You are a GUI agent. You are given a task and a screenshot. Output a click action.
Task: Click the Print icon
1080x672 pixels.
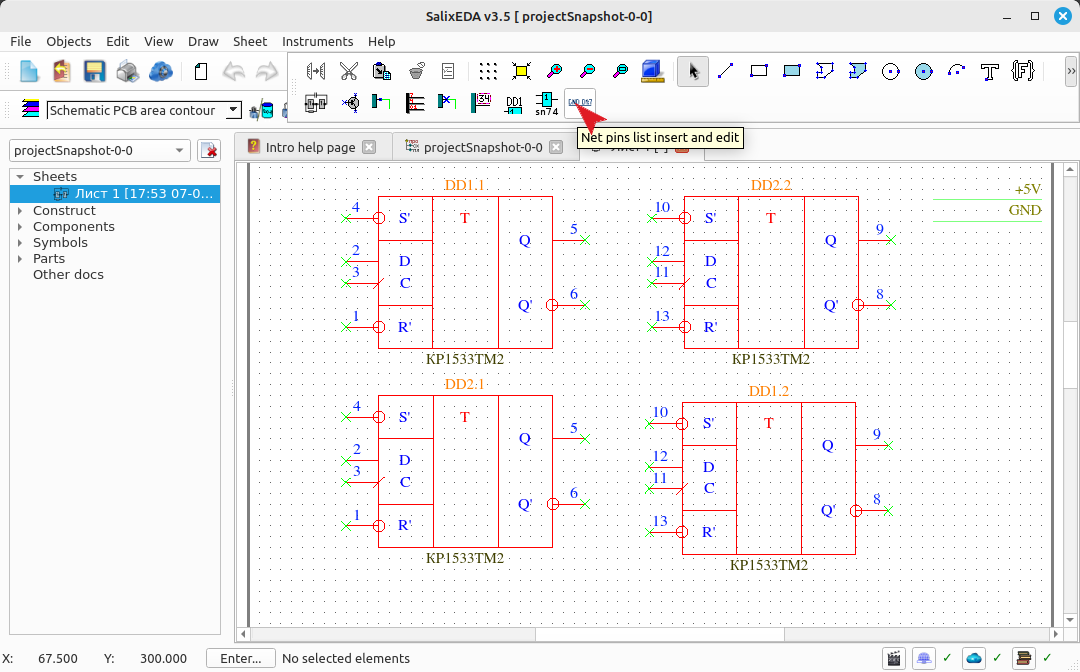(127, 71)
